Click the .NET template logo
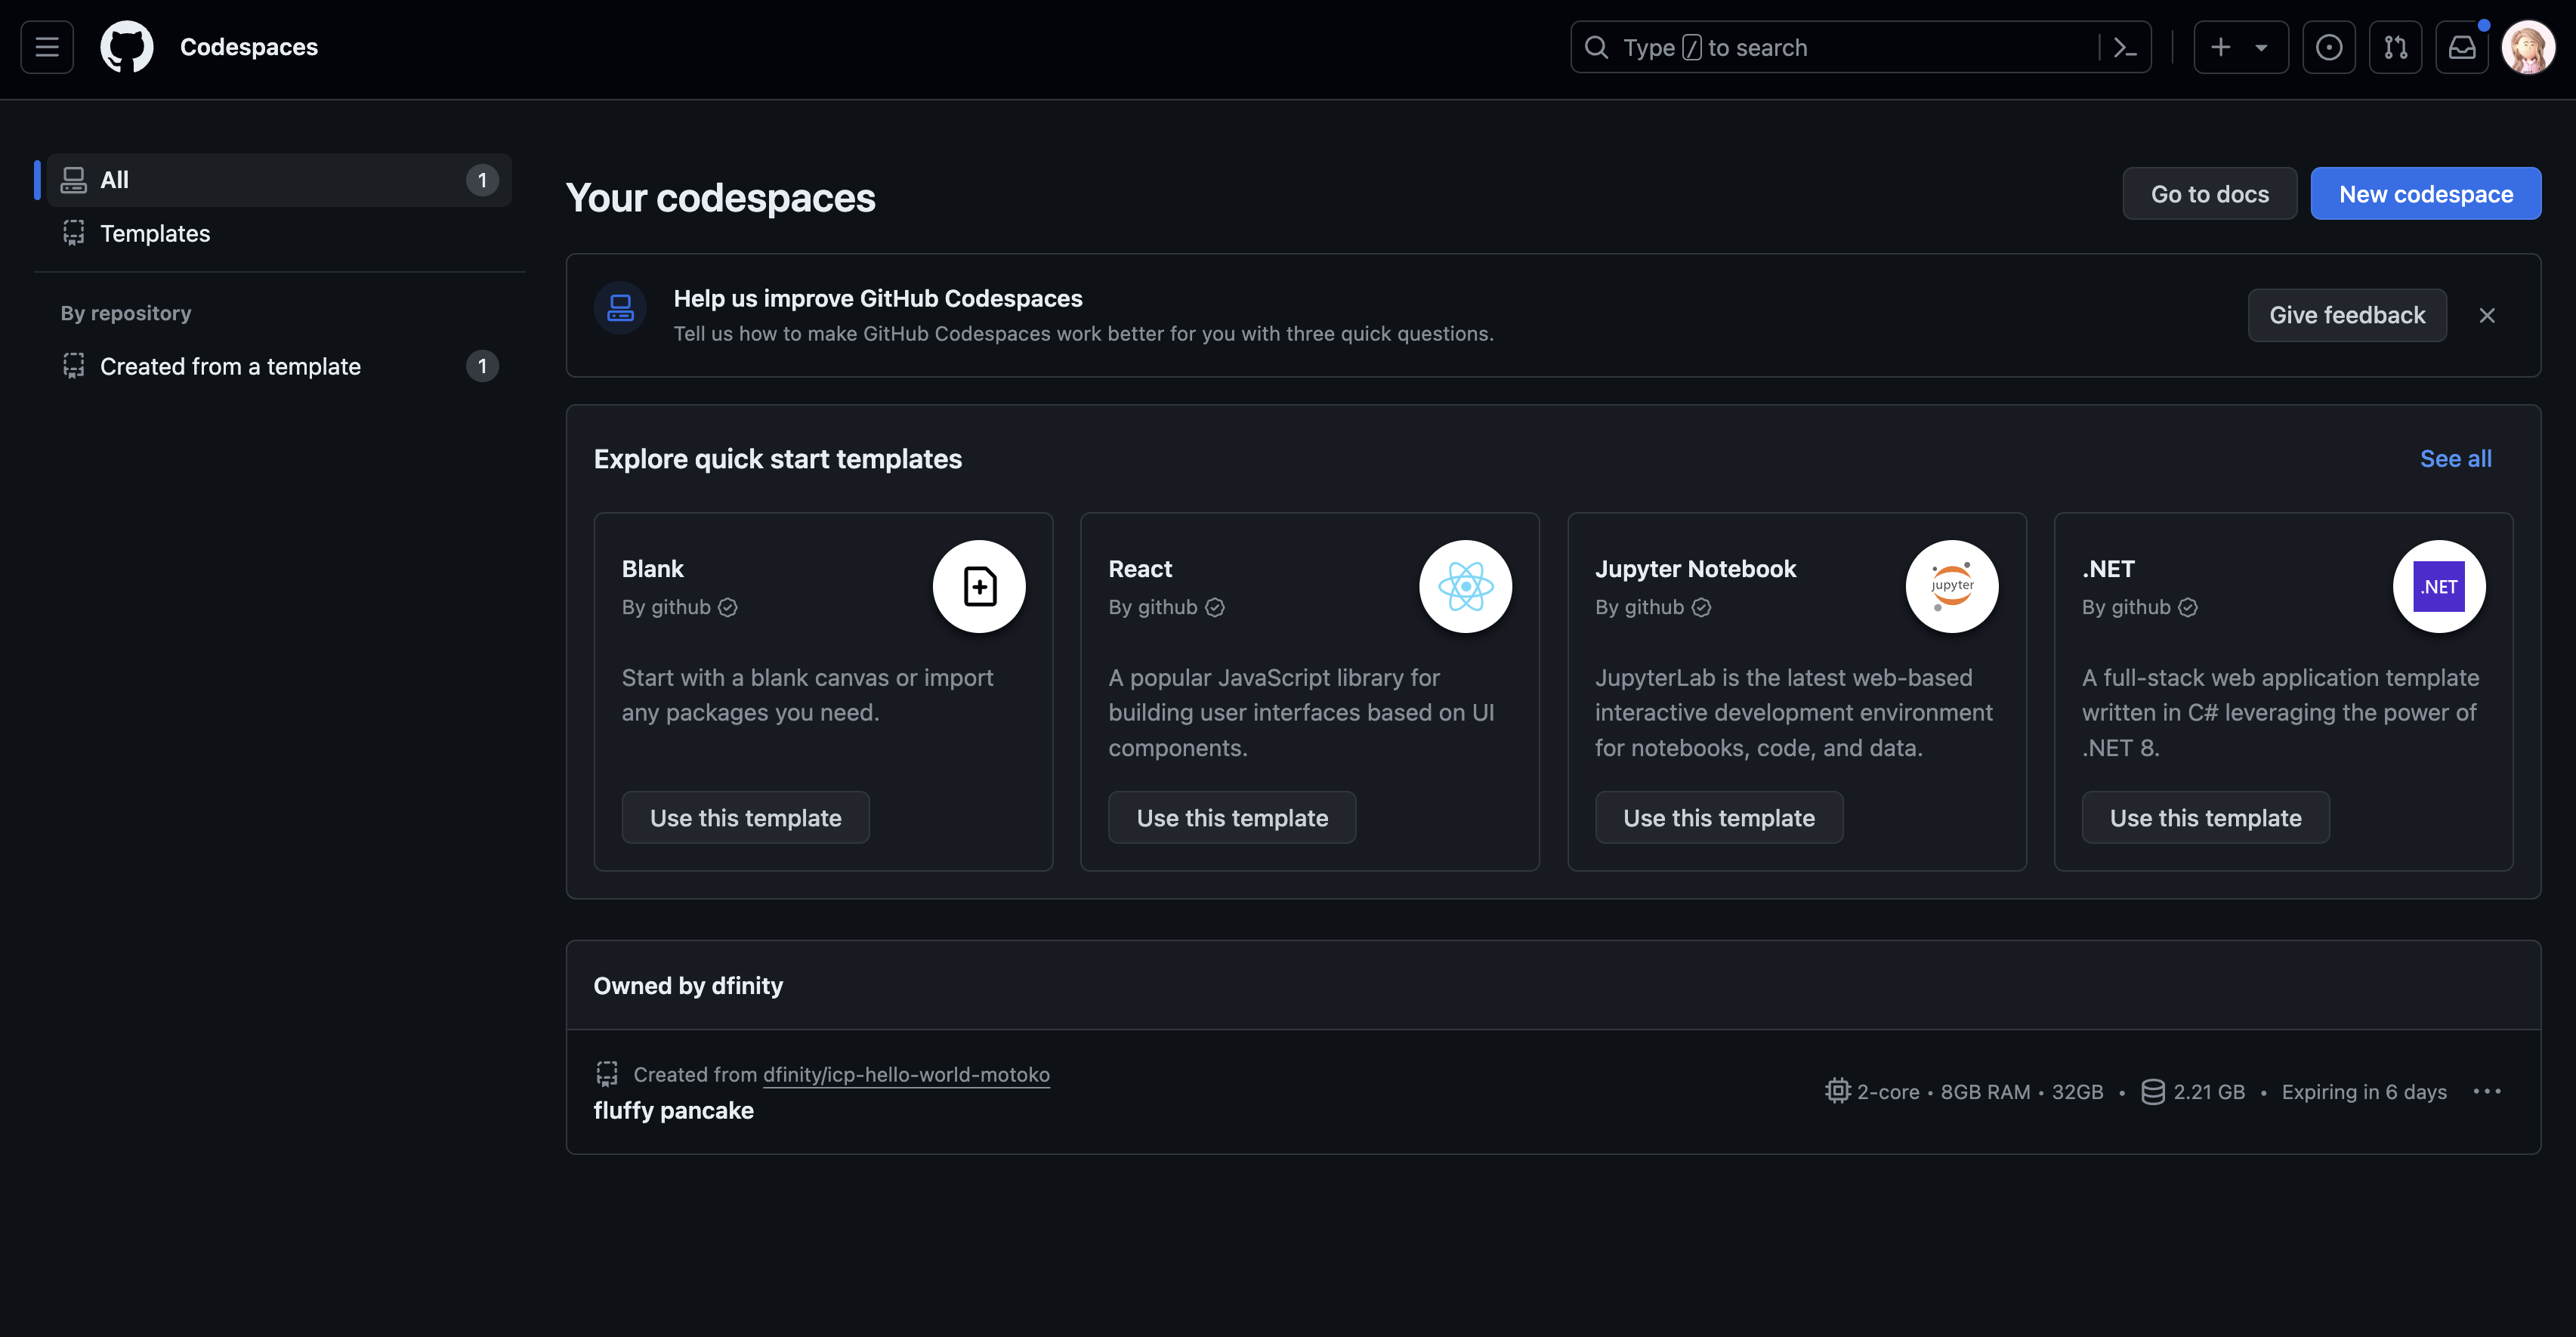Image resolution: width=2576 pixels, height=1337 pixels. (2439, 587)
